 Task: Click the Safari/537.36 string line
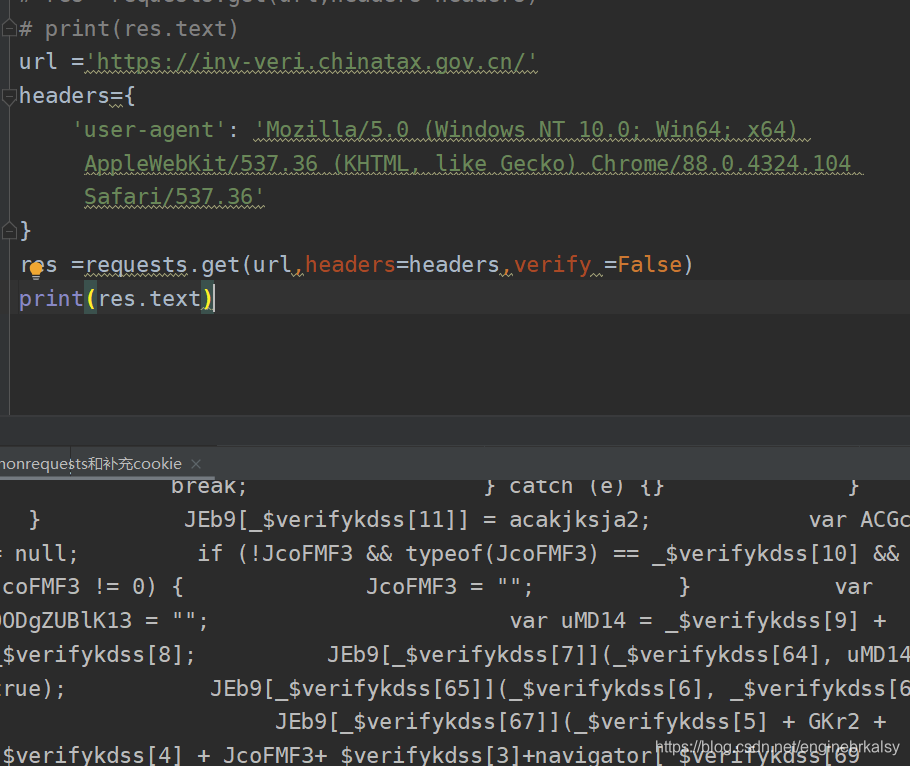174,197
